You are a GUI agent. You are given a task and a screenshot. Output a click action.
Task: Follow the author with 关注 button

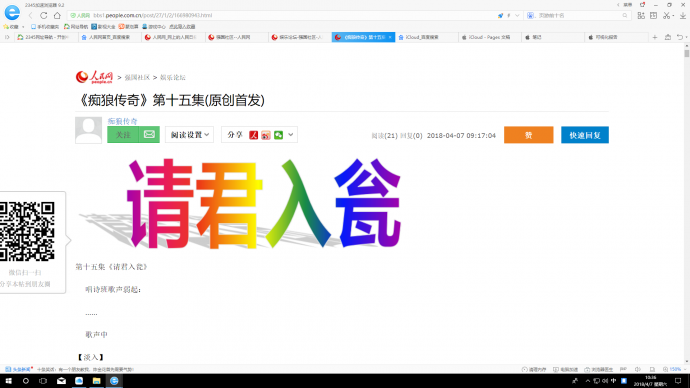pos(123,135)
